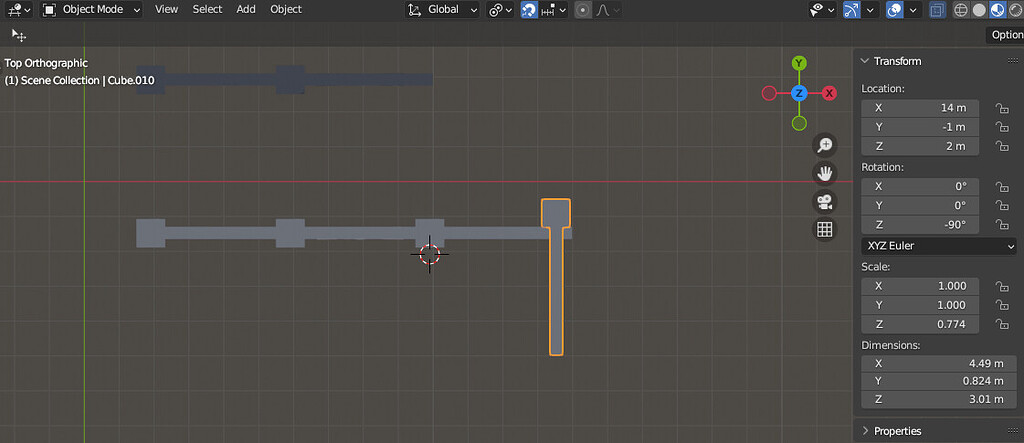This screenshot has height=443, width=1024.
Task: Select solid viewport shading sphere
Action: tap(980, 10)
